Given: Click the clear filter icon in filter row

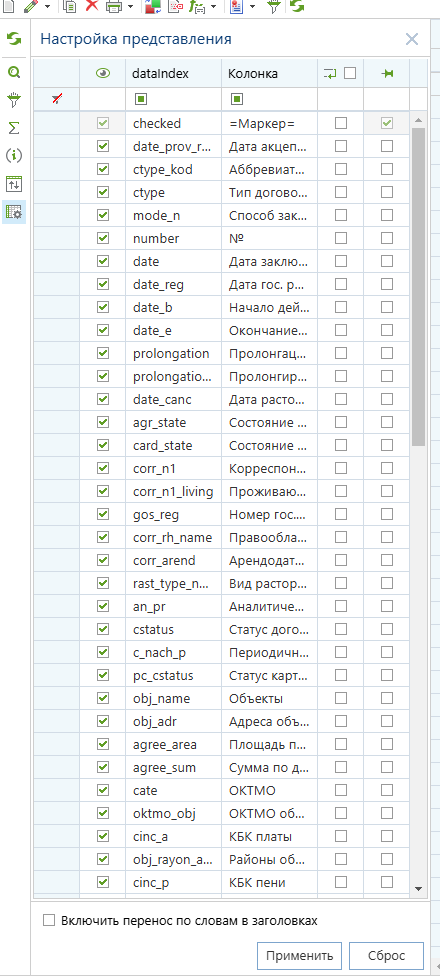Looking at the screenshot, I should pos(57,99).
